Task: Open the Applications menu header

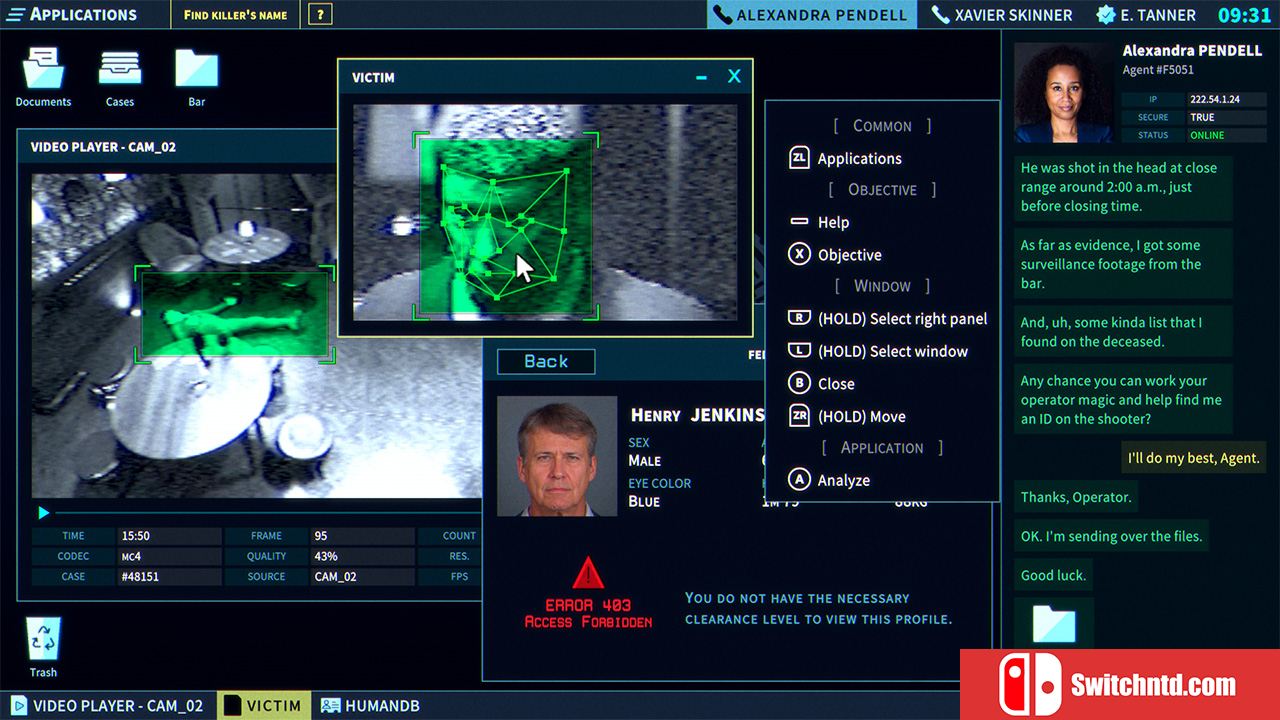Action: 72,14
